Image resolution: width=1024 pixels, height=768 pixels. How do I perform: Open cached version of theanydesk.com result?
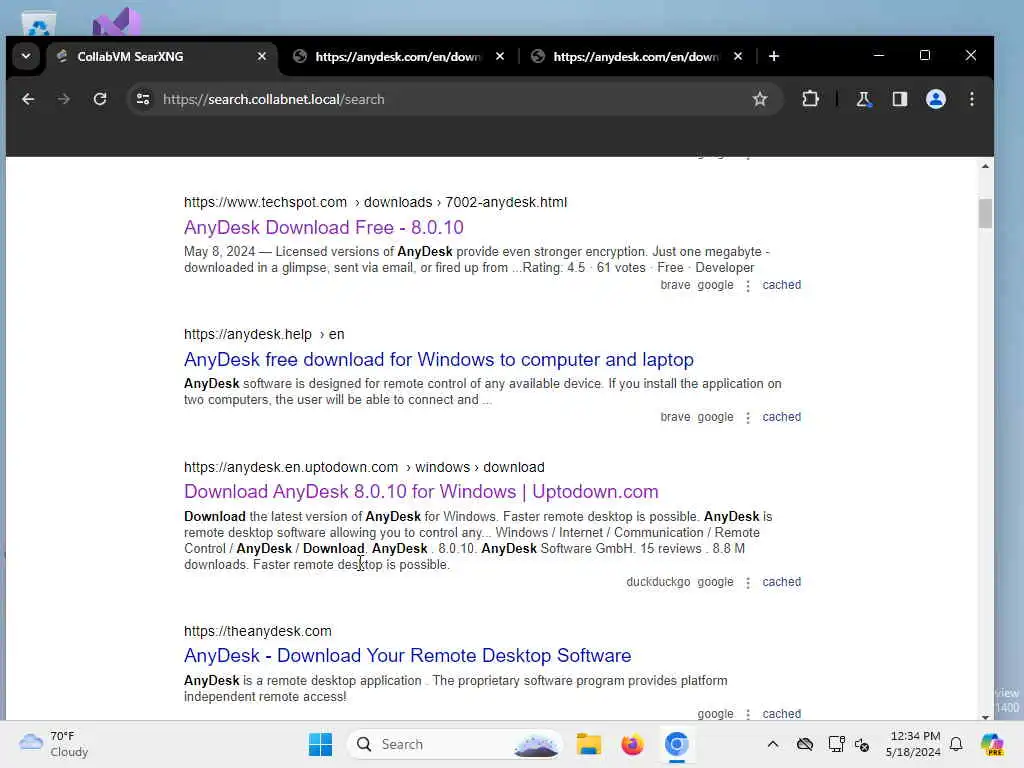tap(782, 714)
